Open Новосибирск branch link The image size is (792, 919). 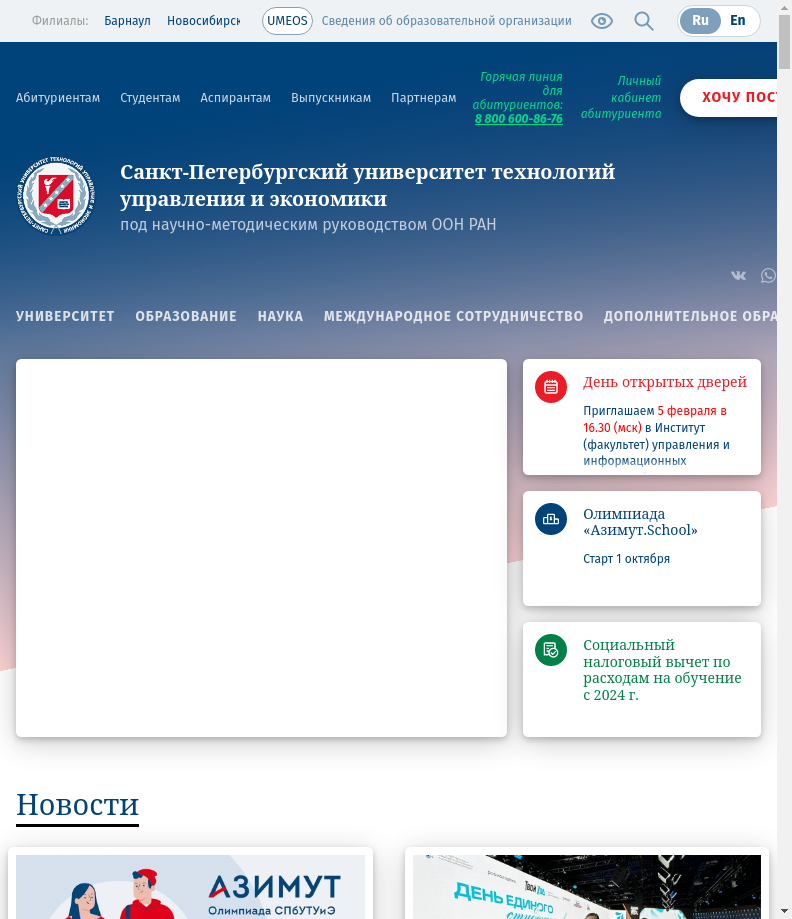tap(203, 21)
